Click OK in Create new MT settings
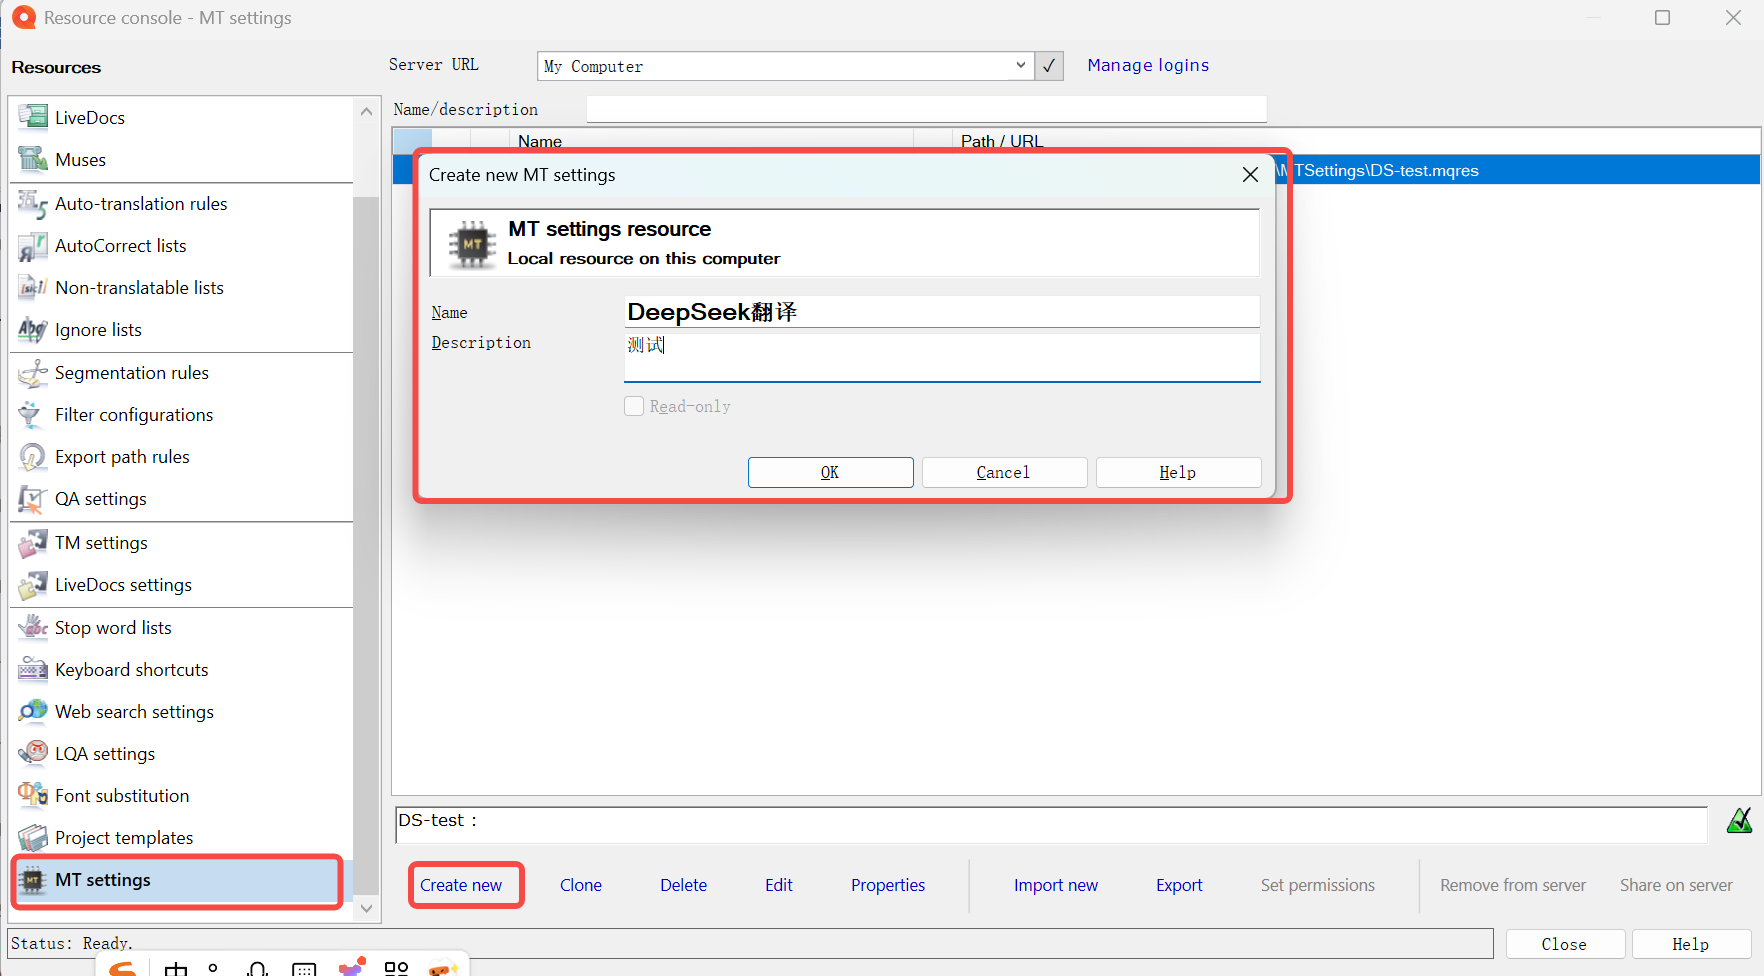Viewport: 1764px width, 976px height. [x=830, y=472]
